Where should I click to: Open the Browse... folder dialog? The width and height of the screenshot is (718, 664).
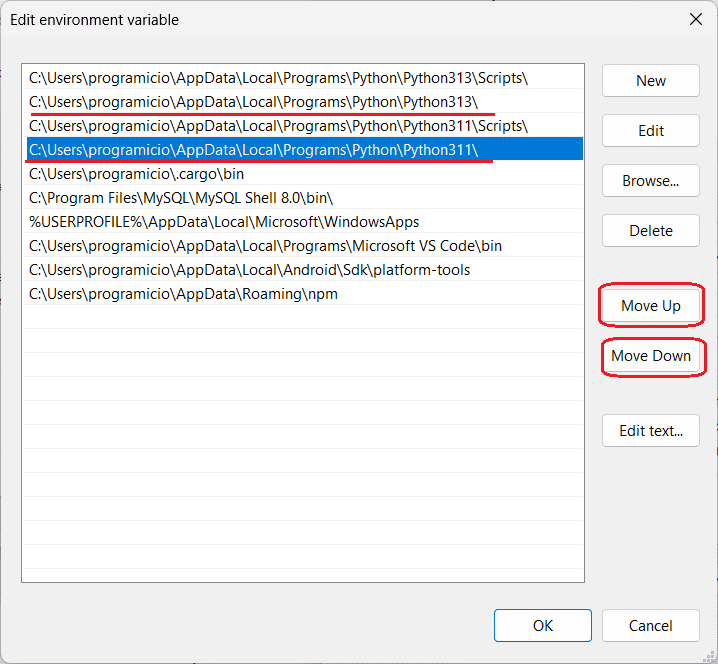pyautogui.click(x=651, y=180)
